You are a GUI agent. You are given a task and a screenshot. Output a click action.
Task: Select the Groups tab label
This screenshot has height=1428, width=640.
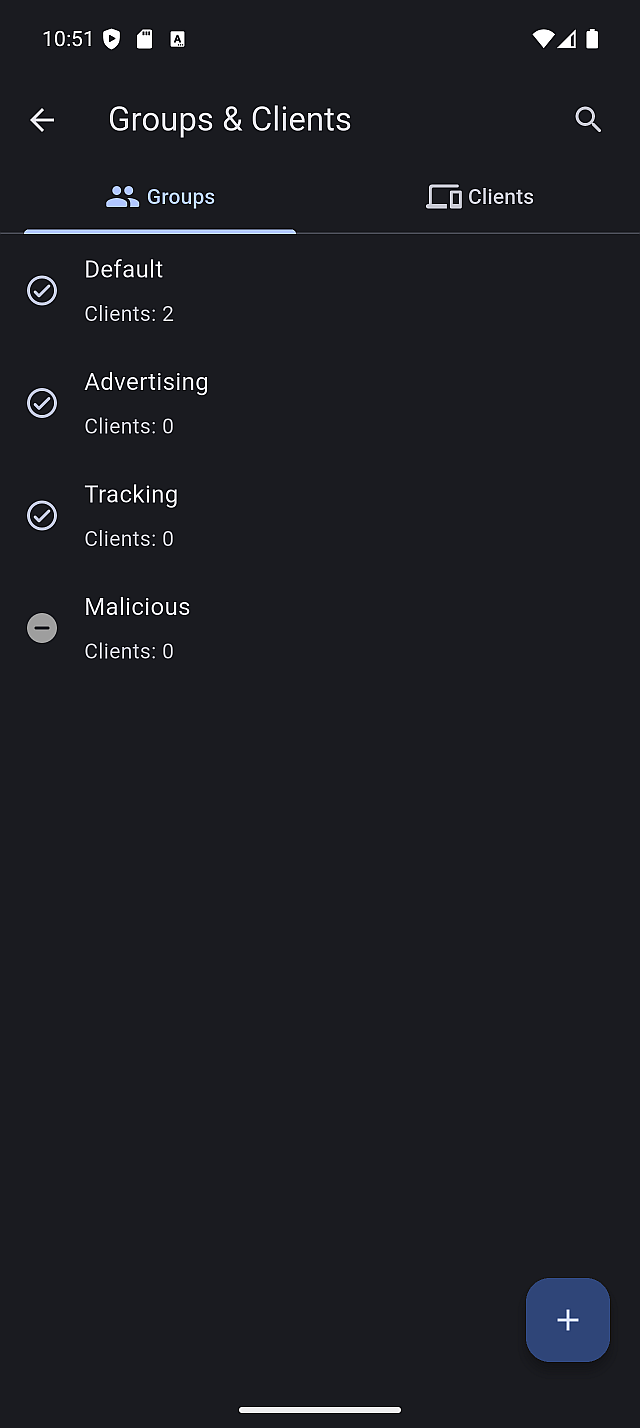tap(181, 197)
